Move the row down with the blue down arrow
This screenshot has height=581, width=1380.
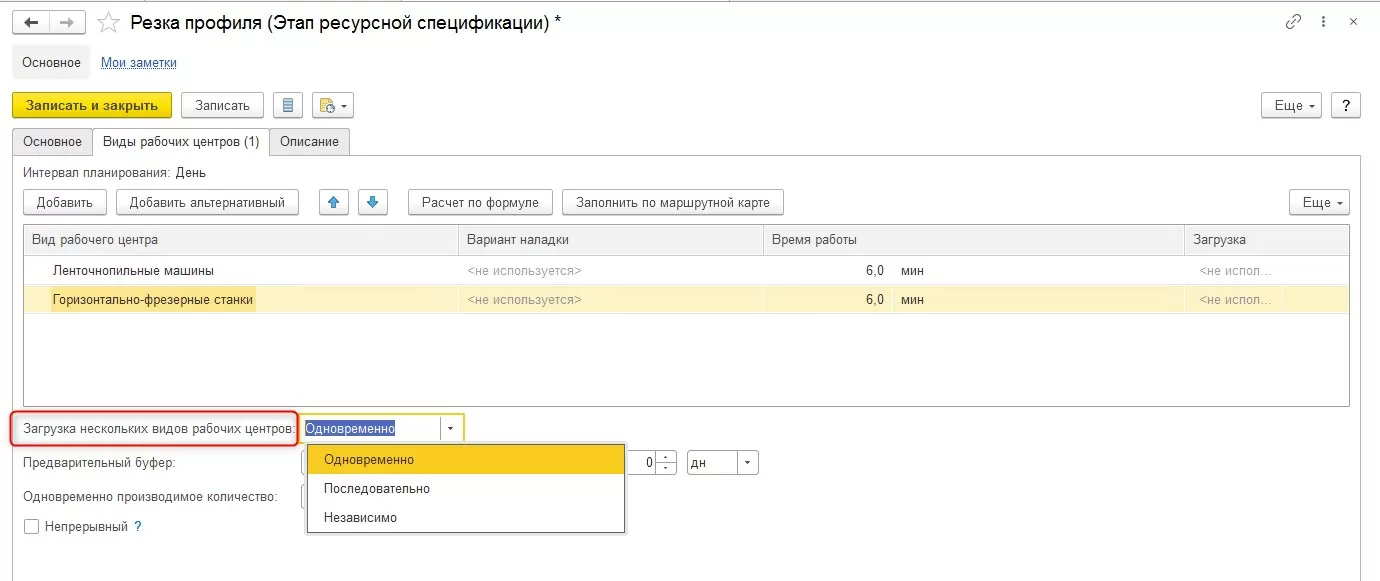[373, 202]
